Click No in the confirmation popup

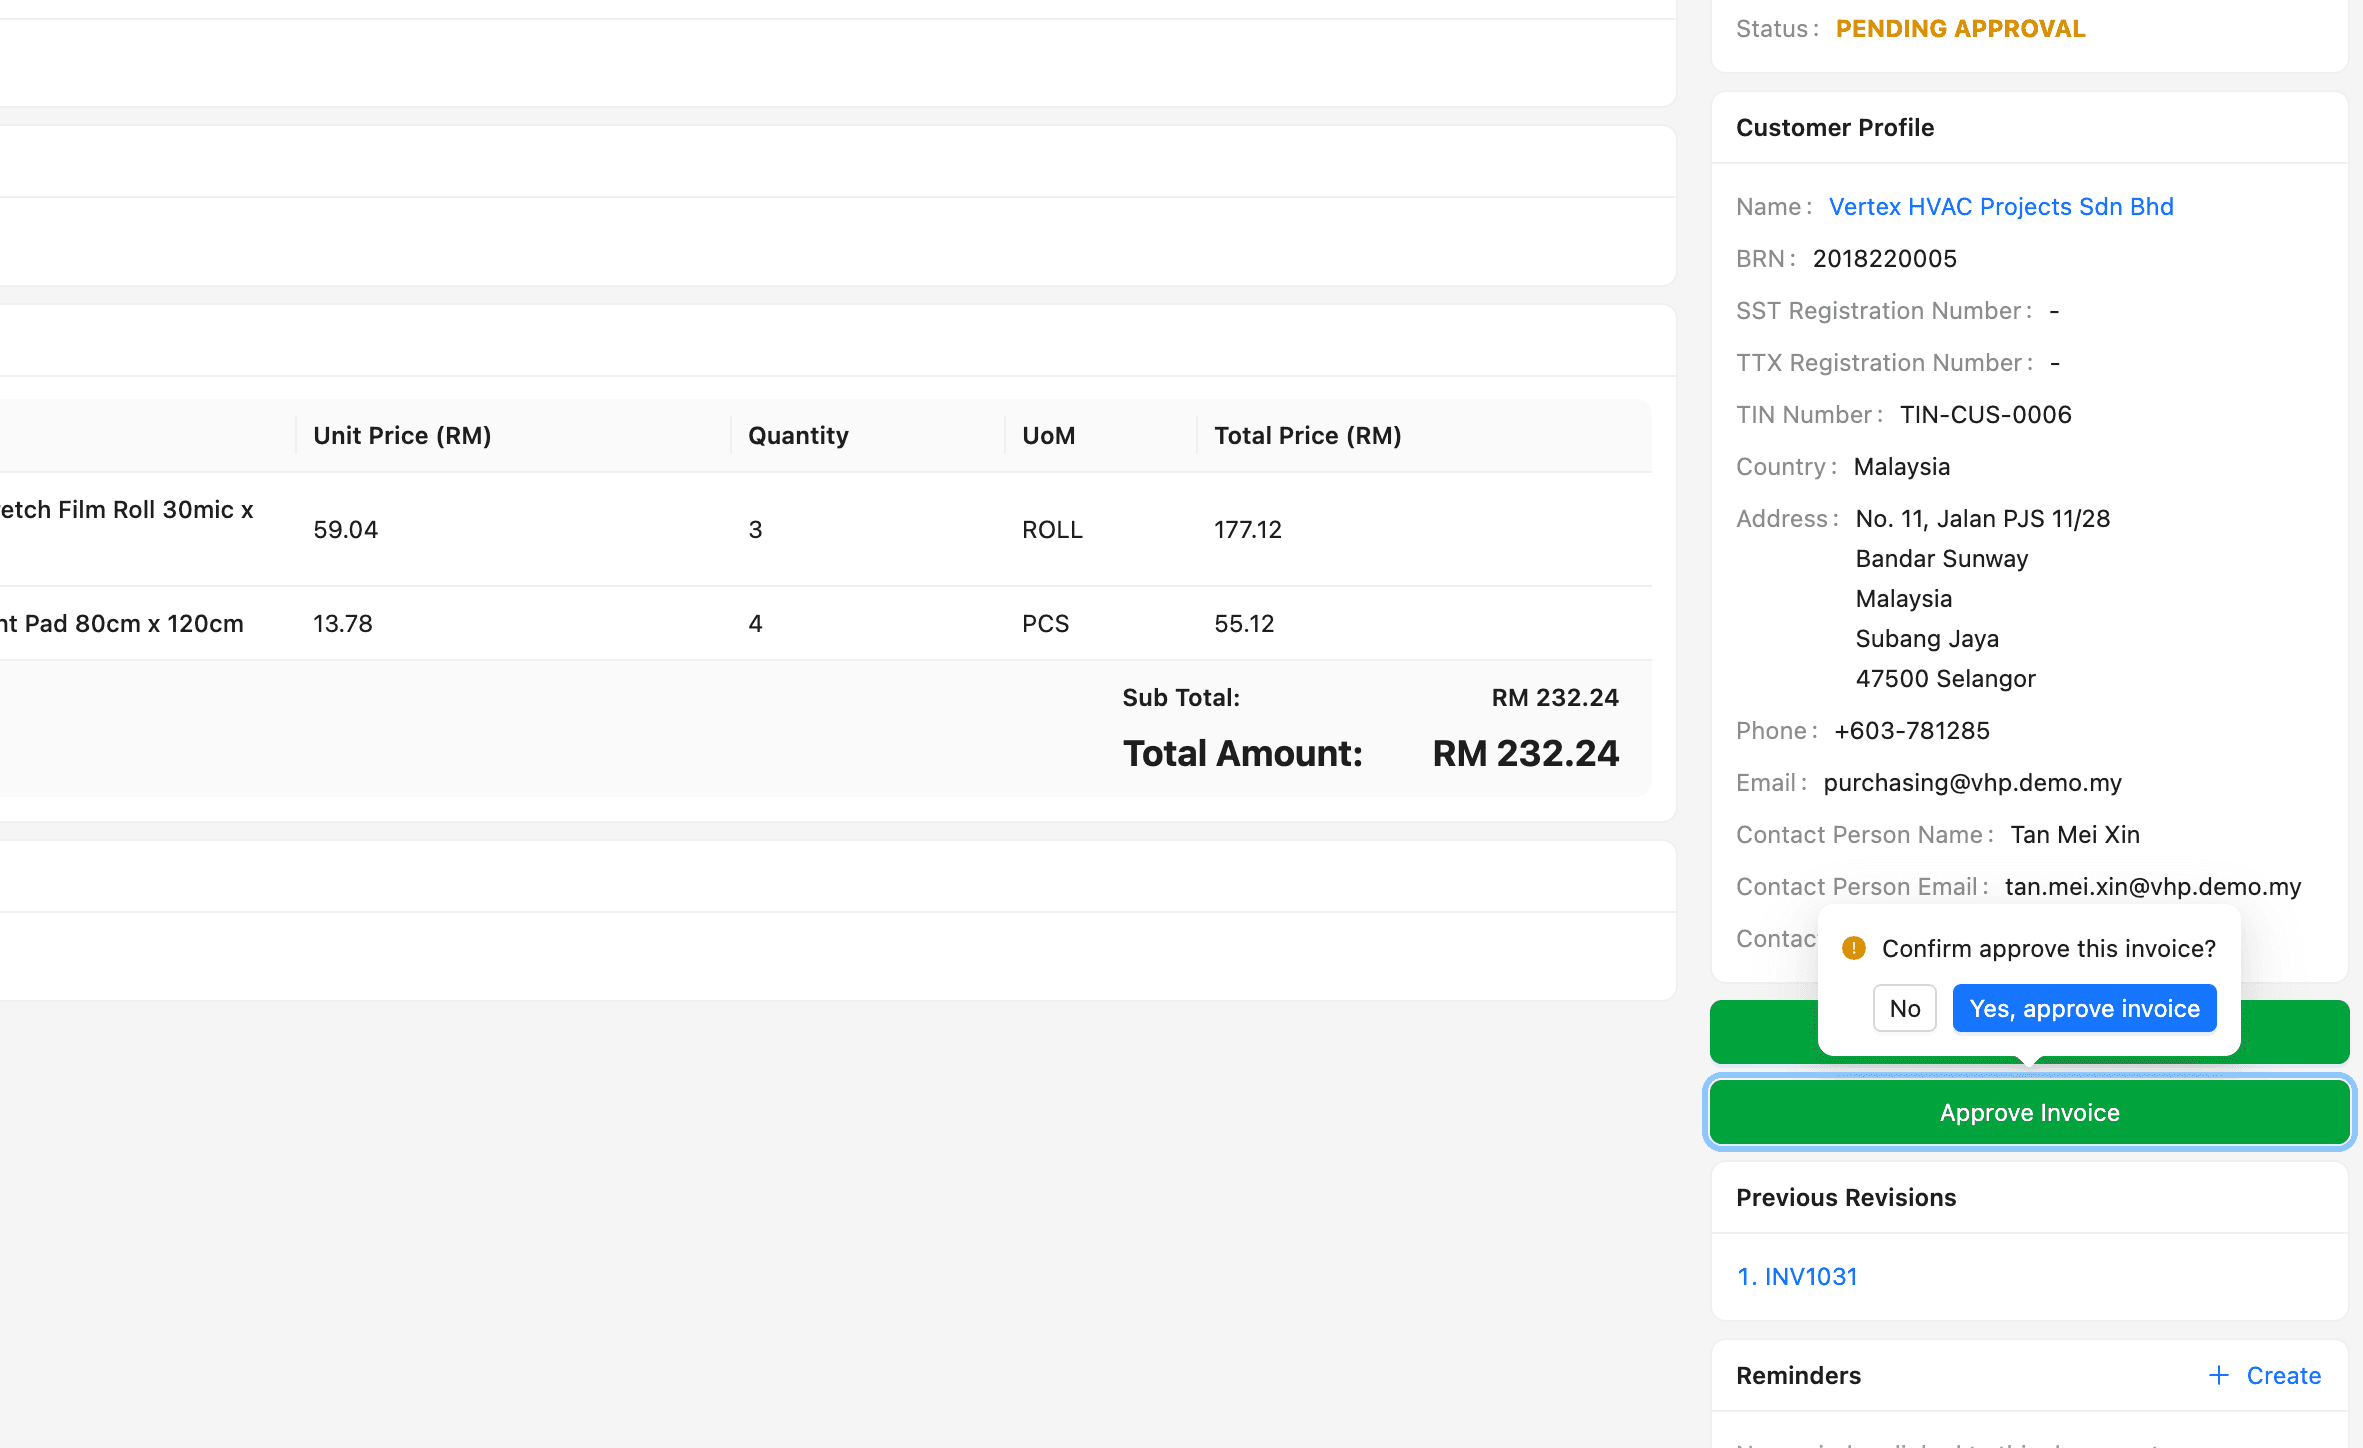[1904, 1008]
